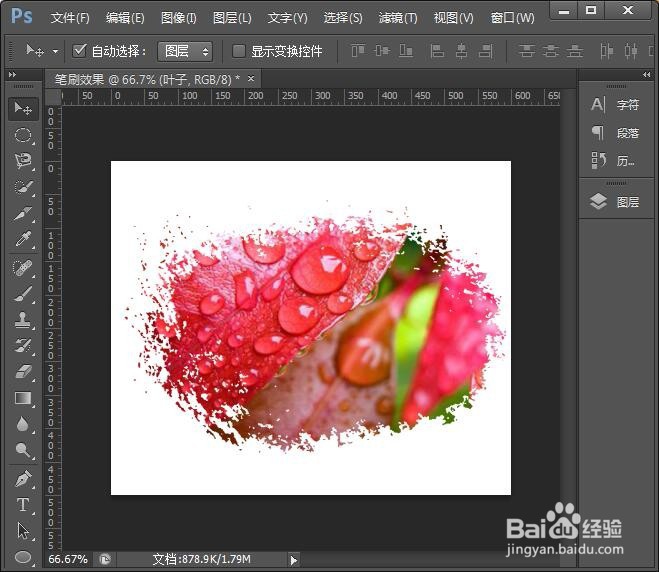Select the Elliptical Marquee tool

click(x=23, y=135)
